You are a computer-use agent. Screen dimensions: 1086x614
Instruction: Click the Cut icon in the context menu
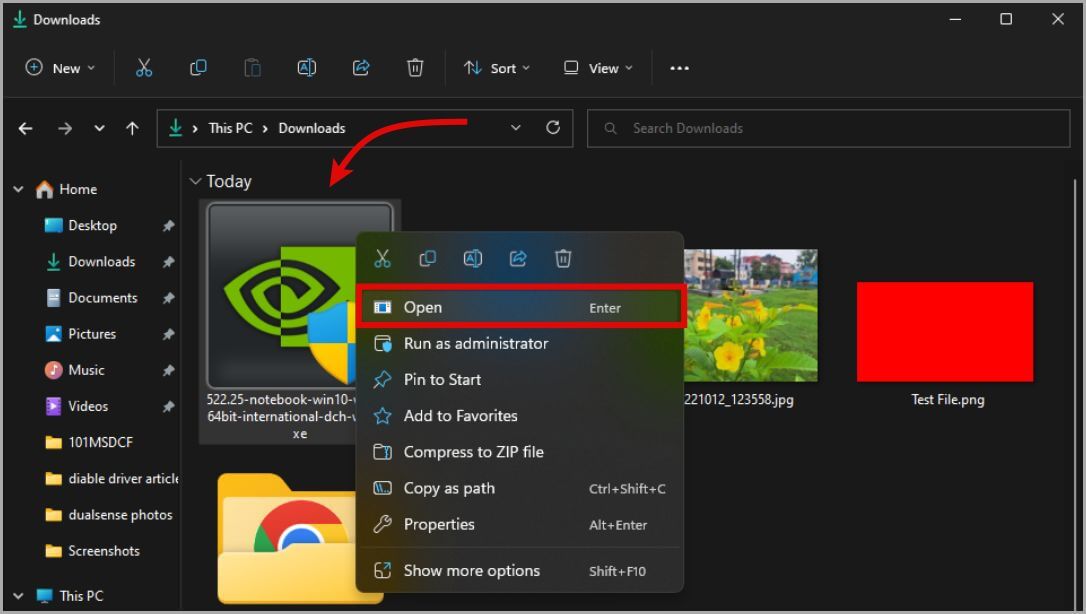tap(382, 259)
